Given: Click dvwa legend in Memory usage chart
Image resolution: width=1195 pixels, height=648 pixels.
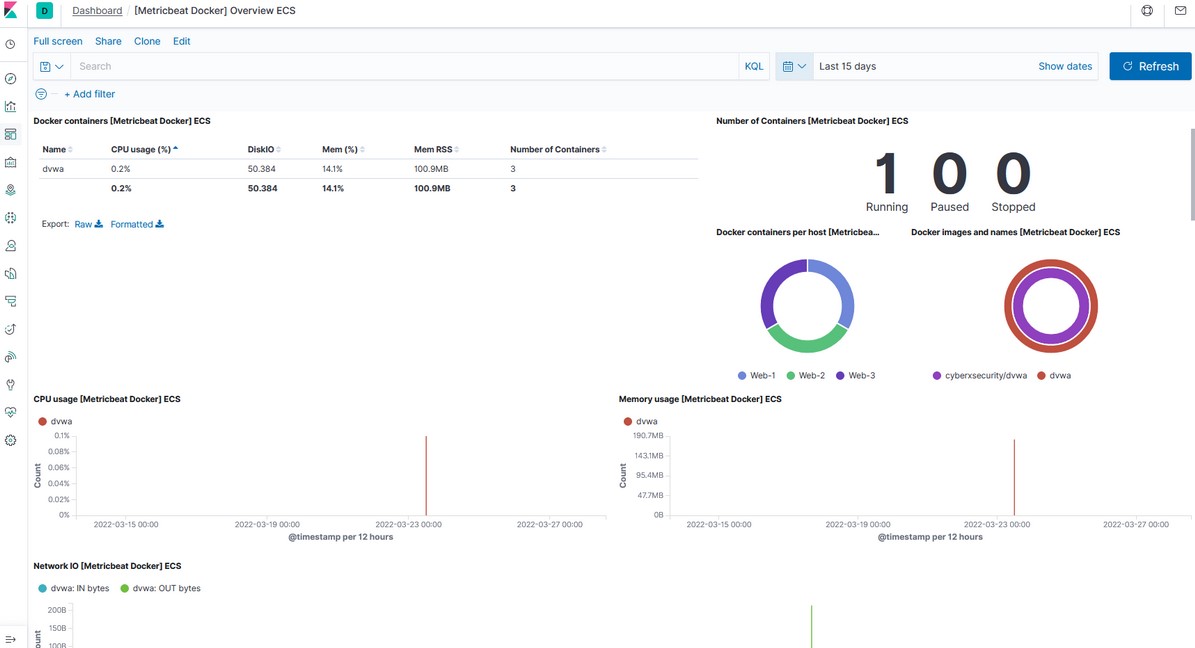Looking at the screenshot, I should point(640,421).
